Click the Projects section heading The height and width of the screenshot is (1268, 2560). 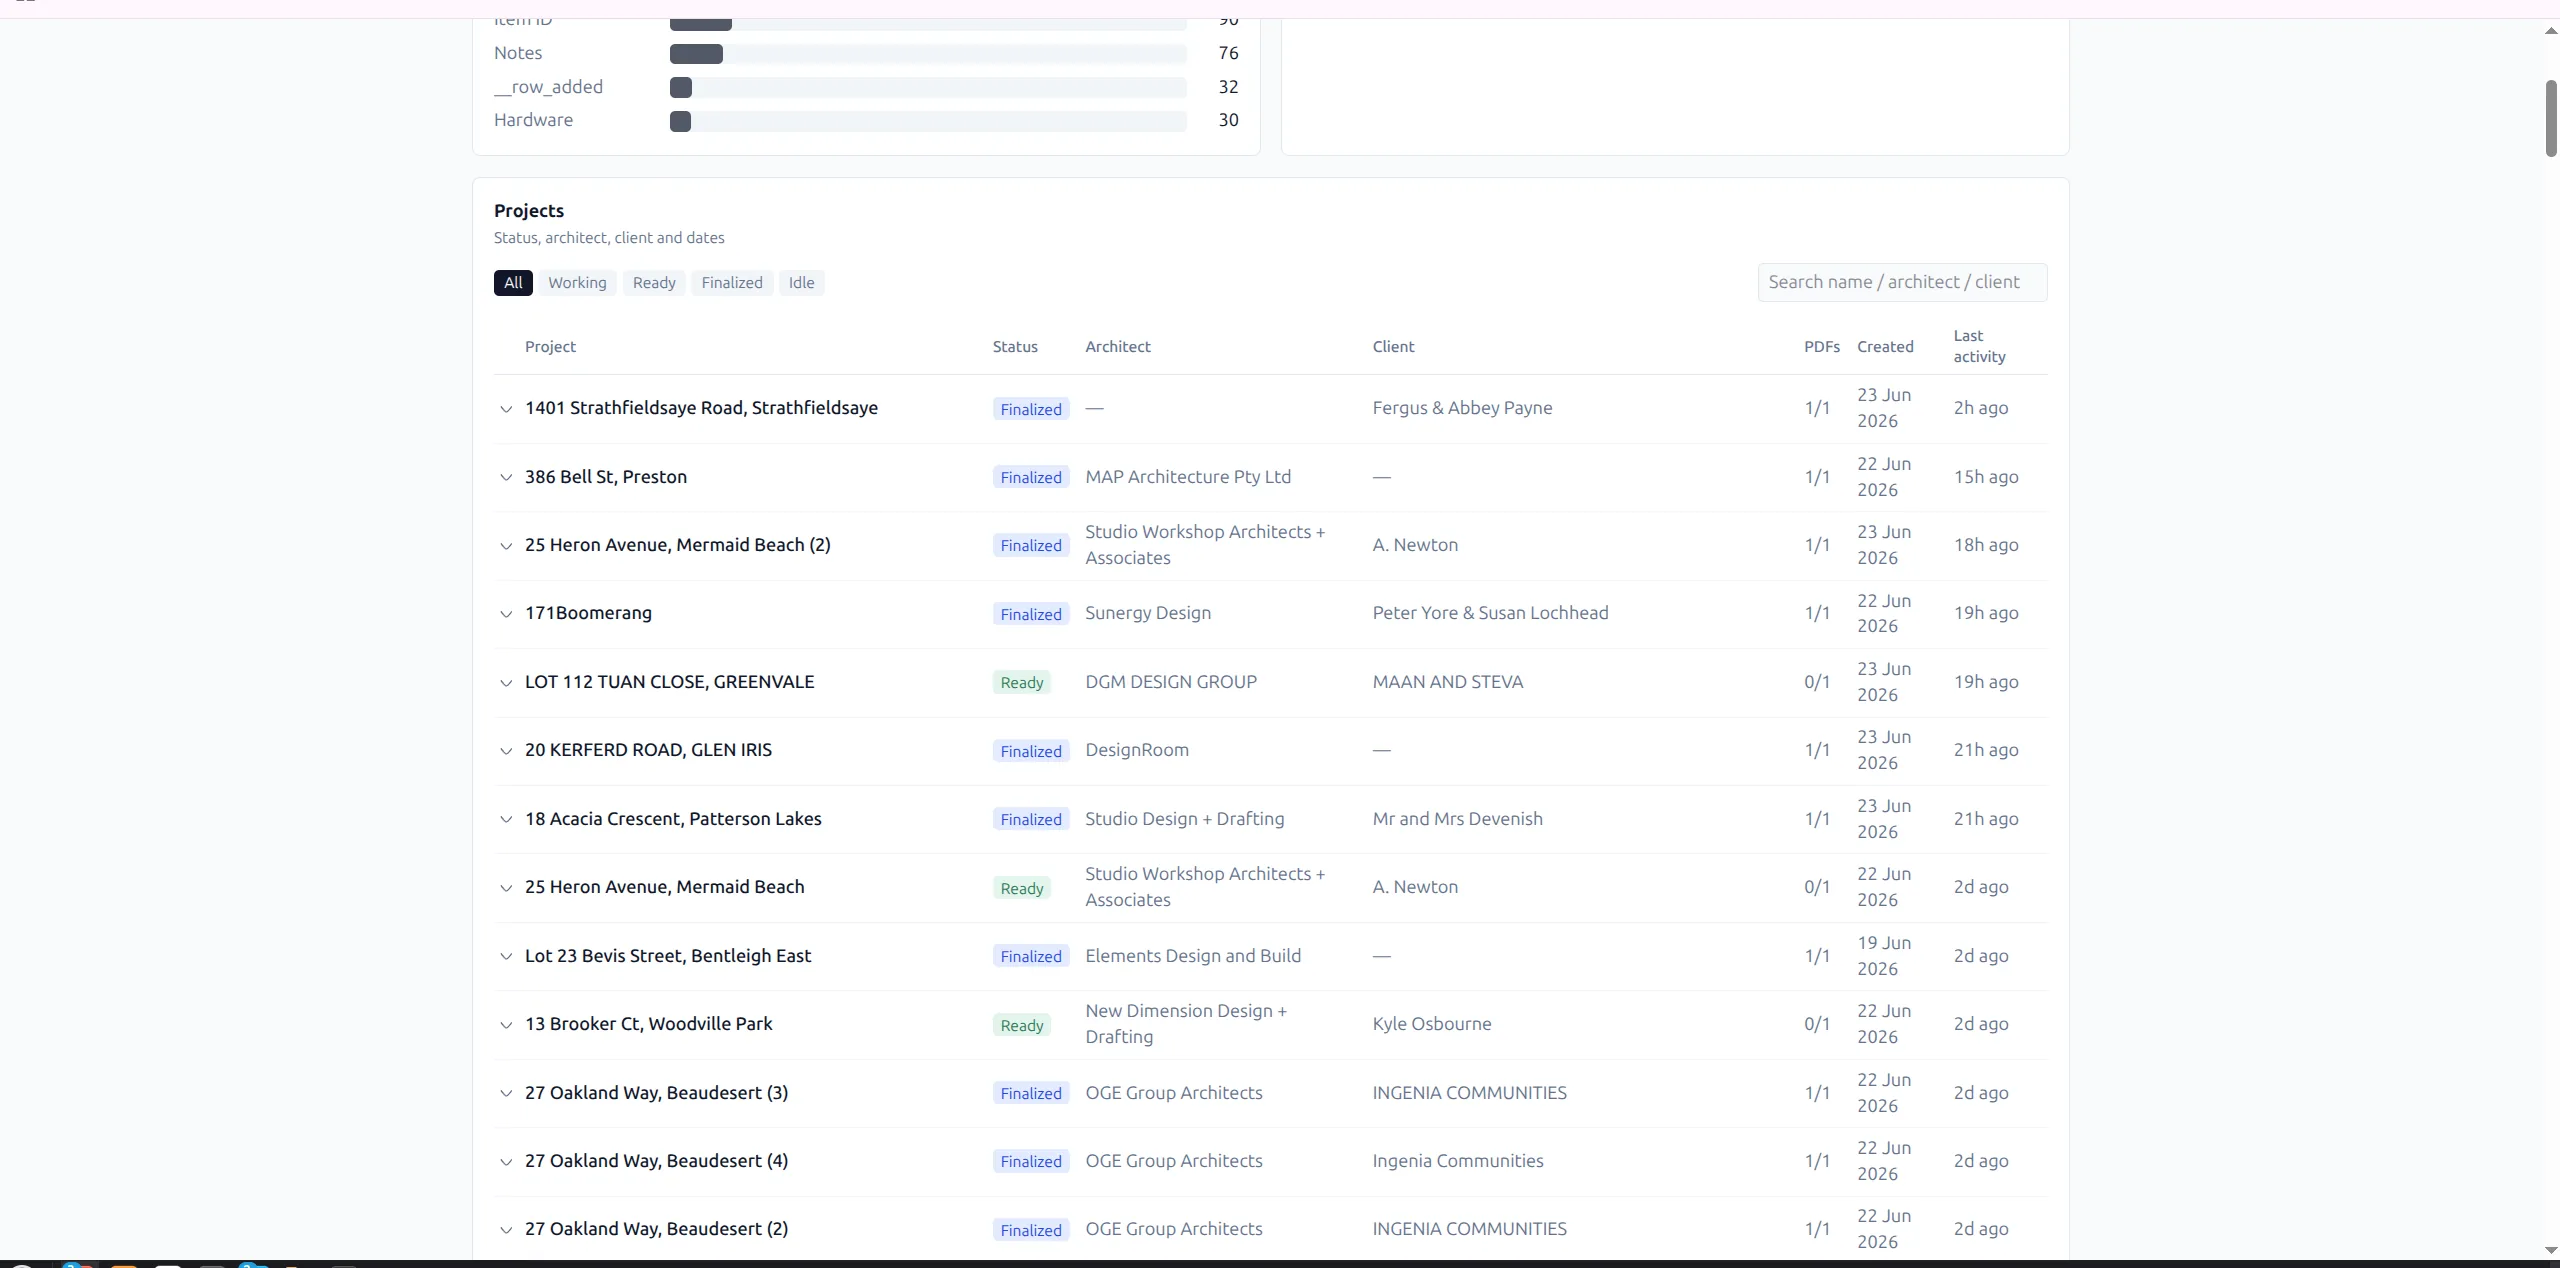tap(529, 211)
